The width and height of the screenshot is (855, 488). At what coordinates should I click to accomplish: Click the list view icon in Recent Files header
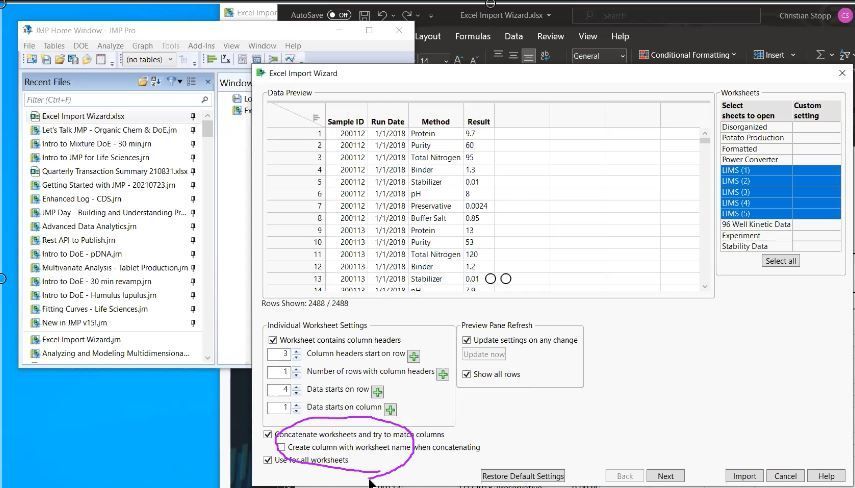(x=191, y=82)
